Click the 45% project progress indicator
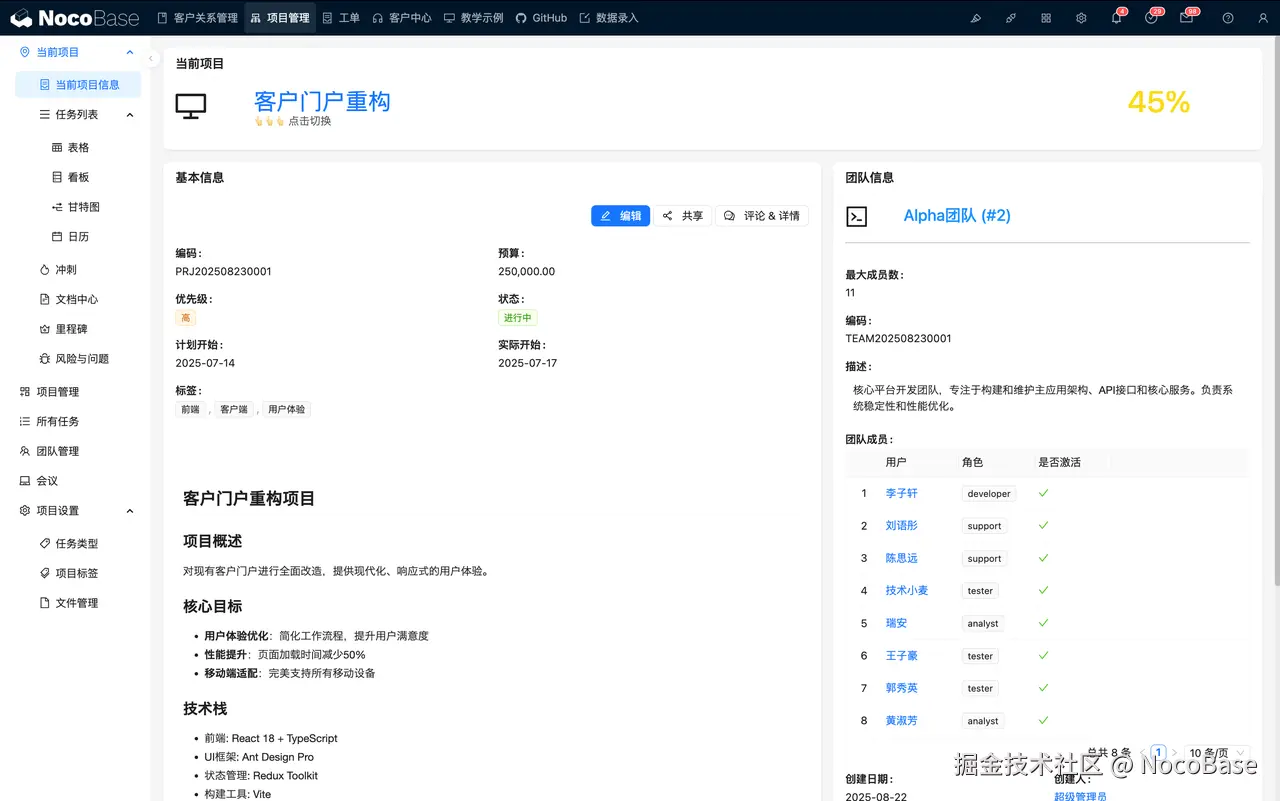1280x801 pixels. point(1158,103)
